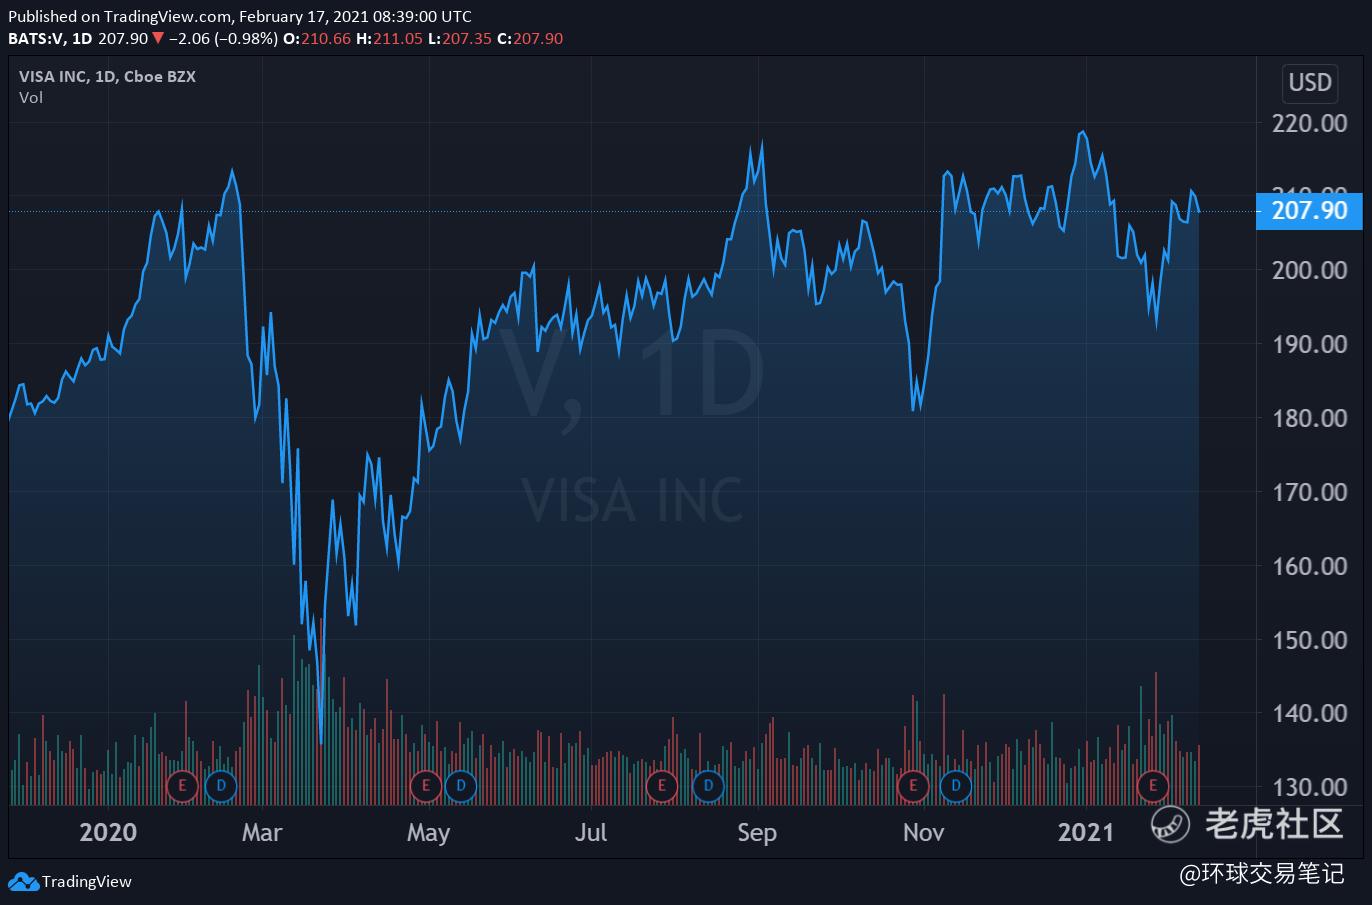Click the 150.00 price axis label
1372x905 pixels.
point(1309,640)
